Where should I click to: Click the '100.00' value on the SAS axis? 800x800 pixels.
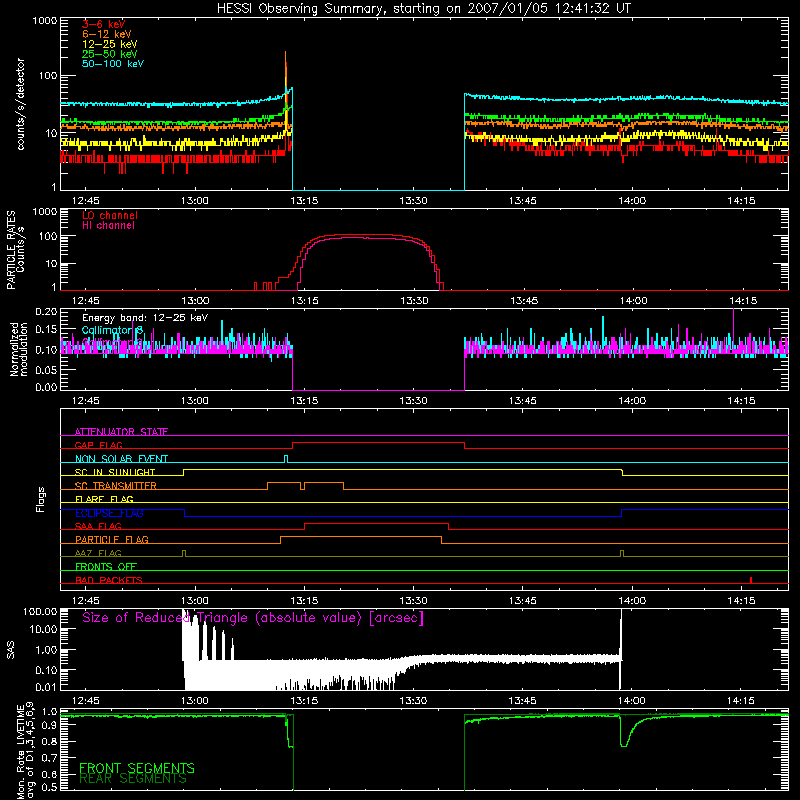(40, 612)
